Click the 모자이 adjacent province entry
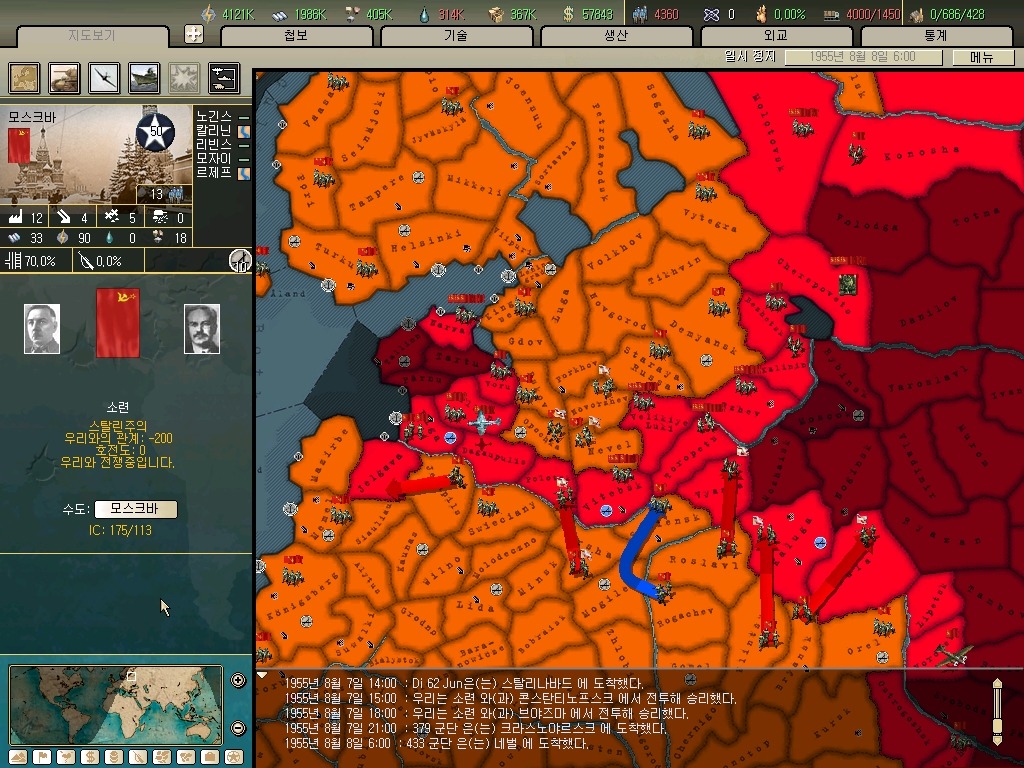This screenshot has height=768, width=1024. point(222,158)
